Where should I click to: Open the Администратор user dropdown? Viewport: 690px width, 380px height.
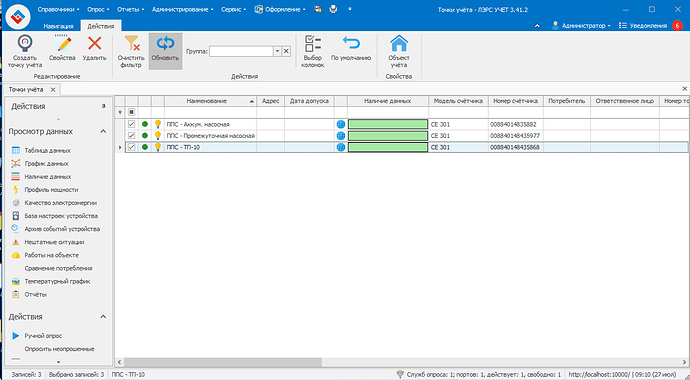581,26
